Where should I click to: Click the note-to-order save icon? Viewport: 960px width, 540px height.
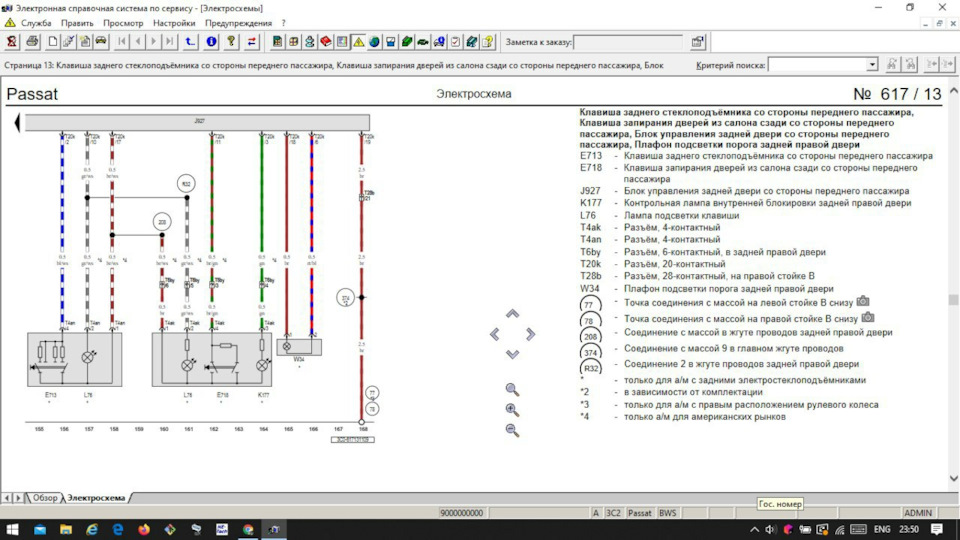[697, 42]
